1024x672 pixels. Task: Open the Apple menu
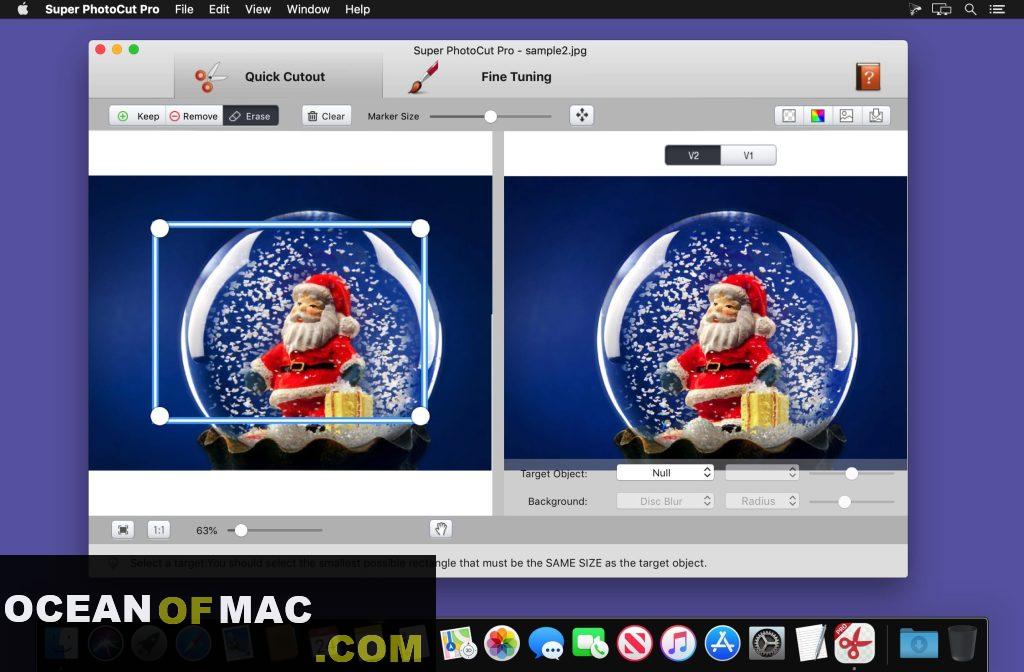click(x=22, y=9)
